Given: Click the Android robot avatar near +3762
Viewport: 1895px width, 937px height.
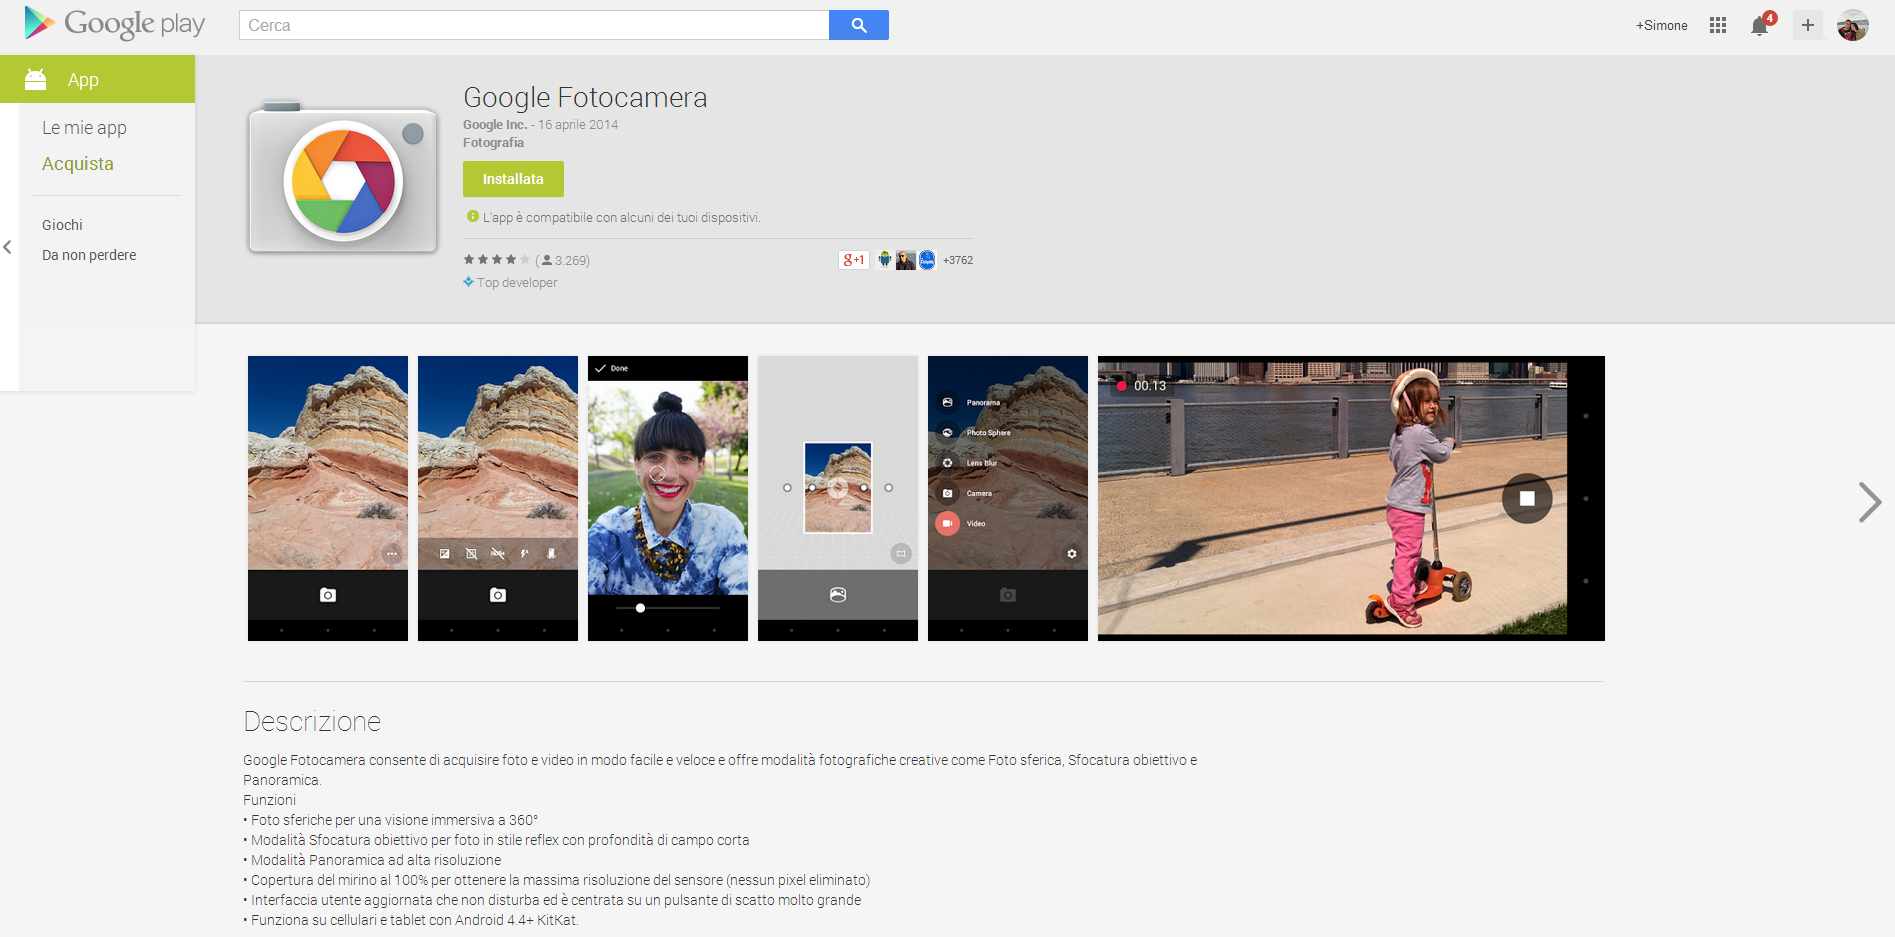Looking at the screenshot, I should tap(885, 260).
